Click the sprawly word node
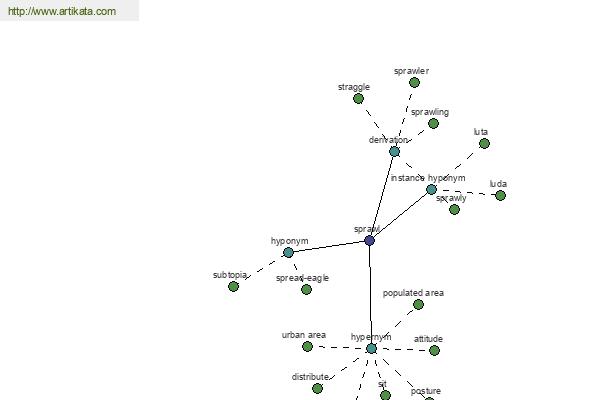The height and width of the screenshot is (400, 600). coord(454,209)
